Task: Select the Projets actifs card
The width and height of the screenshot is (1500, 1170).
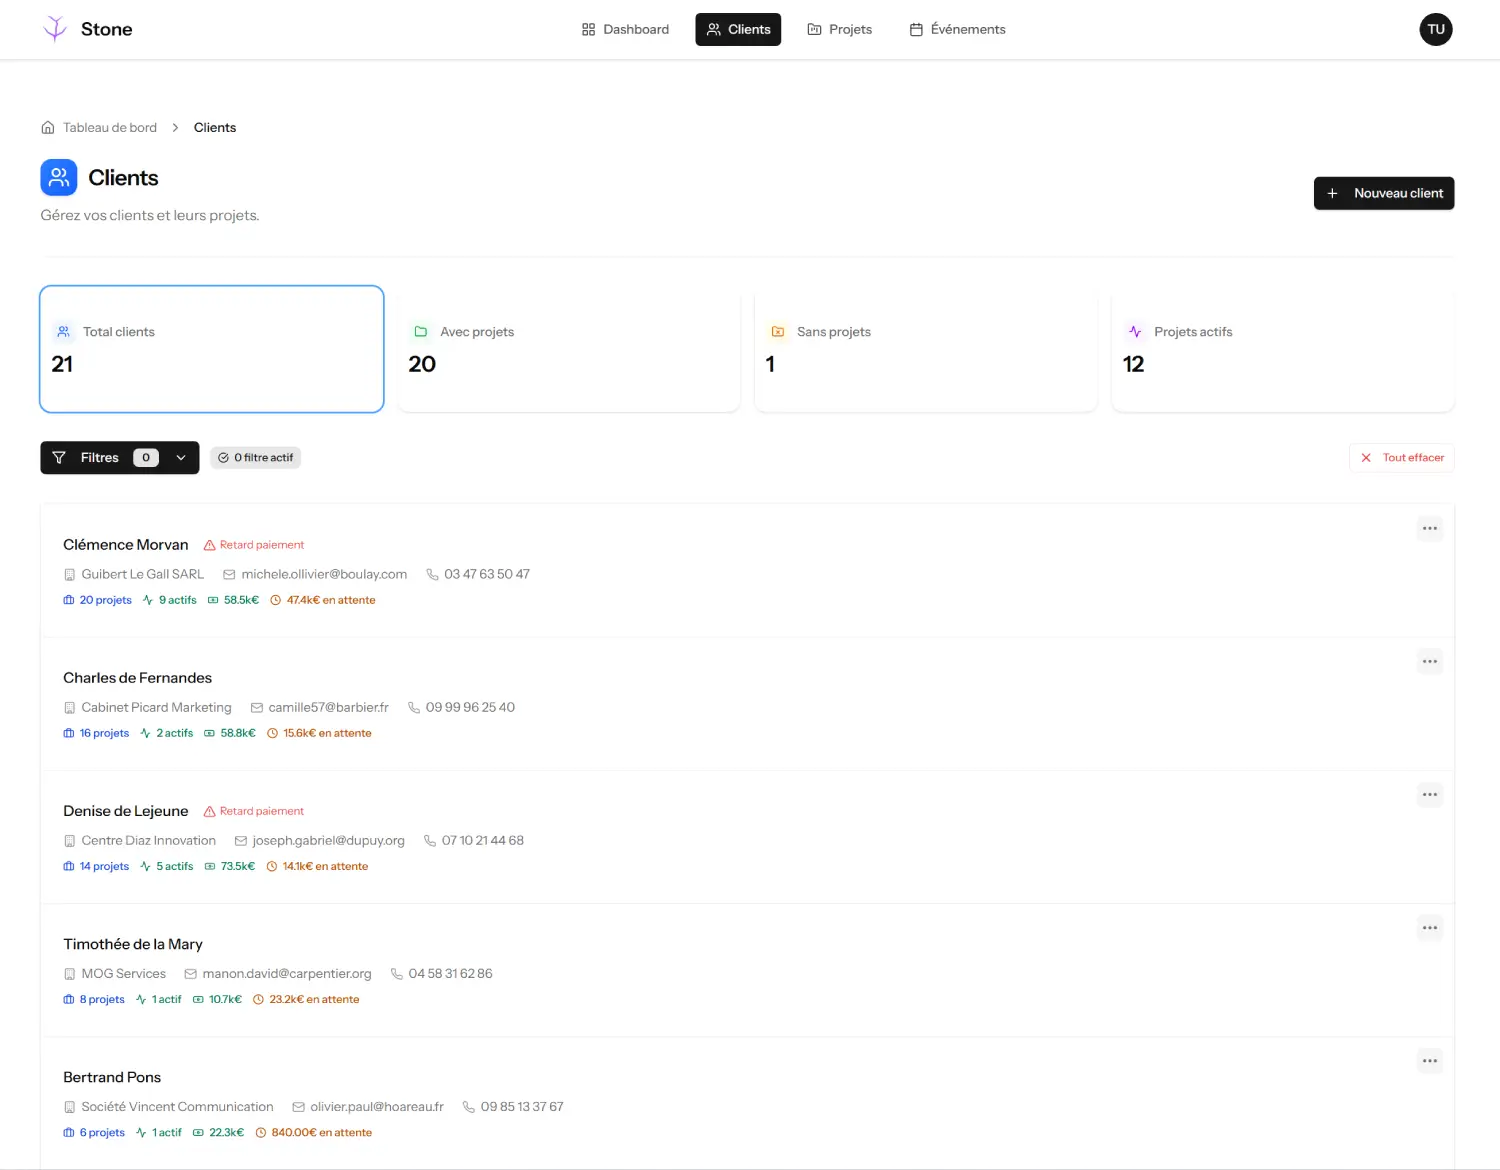Action: [x=1282, y=349]
